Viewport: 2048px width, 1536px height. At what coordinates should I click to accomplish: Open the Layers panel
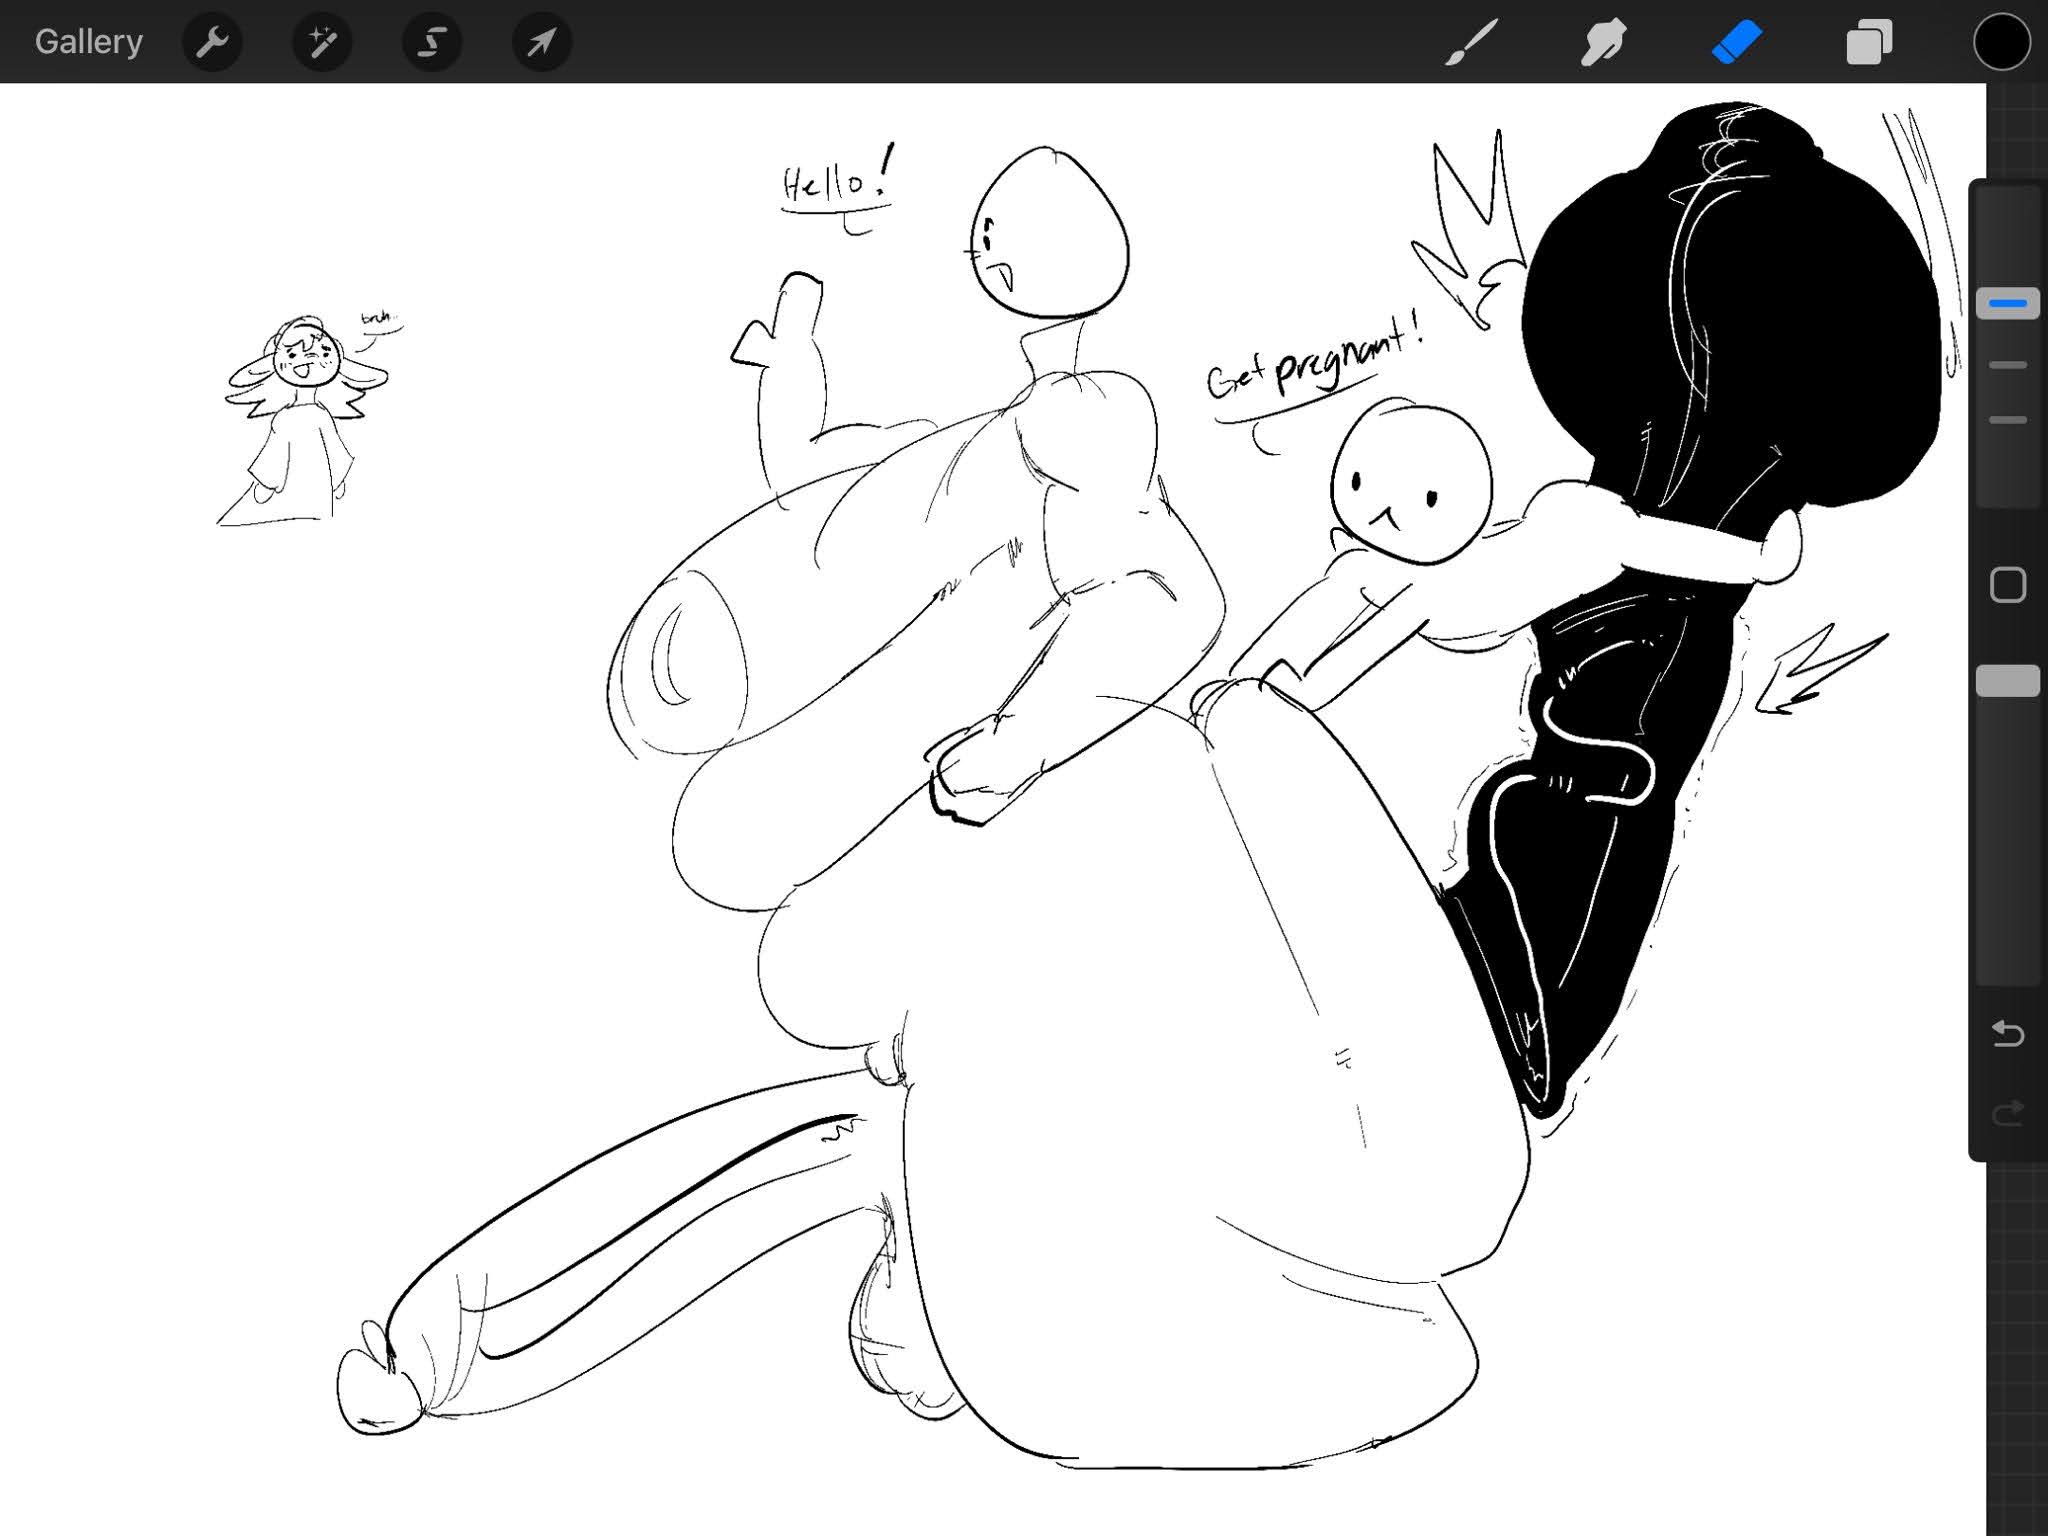click(1869, 42)
